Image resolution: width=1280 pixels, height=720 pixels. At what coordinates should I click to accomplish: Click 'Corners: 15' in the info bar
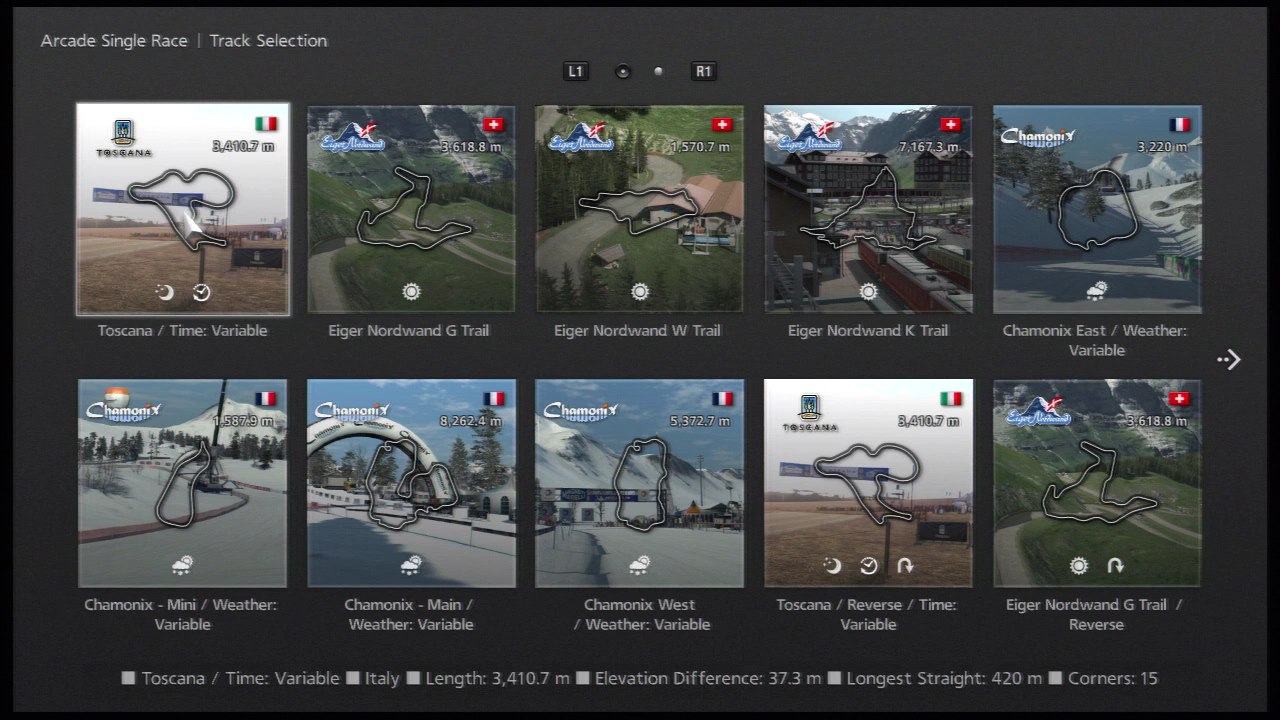(x=1112, y=678)
